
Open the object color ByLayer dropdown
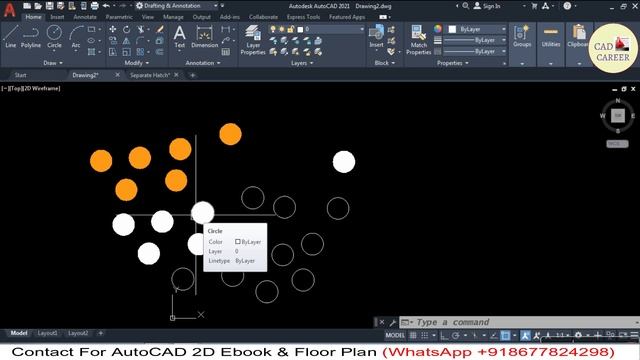pos(477,29)
